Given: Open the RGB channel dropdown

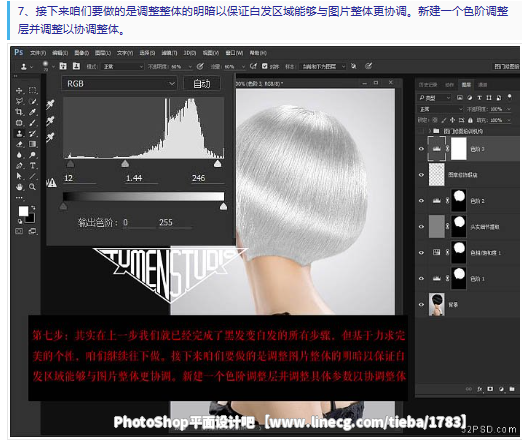Looking at the screenshot, I should point(119,84).
